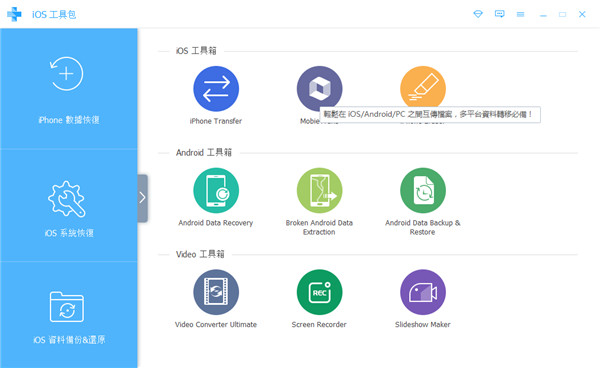600x368 pixels.
Task: Click the Slideshow Maker label
Action: tap(422, 324)
